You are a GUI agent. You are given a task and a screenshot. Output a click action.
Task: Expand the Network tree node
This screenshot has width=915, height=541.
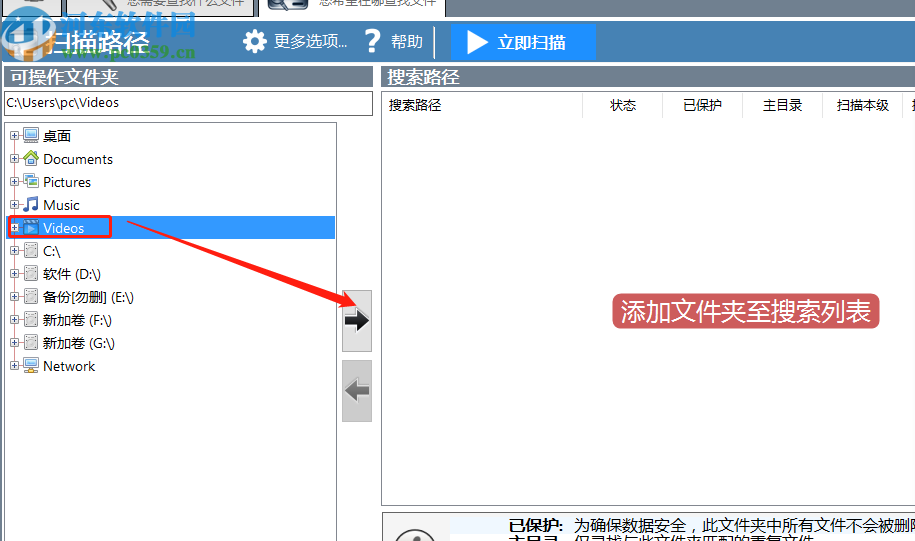coord(15,366)
